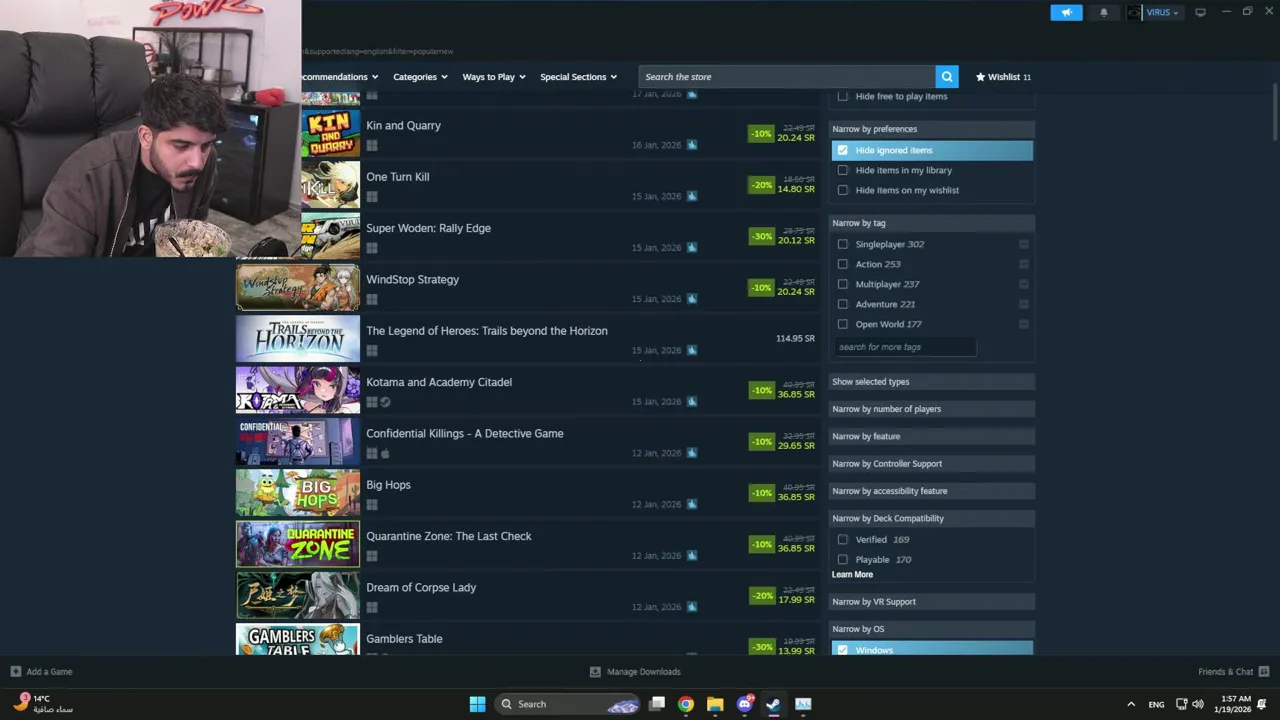Image resolution: width=1280 pixels, height=720 pixels.
Task: Open the Categories dropdown menu
Action: point(420,77)
